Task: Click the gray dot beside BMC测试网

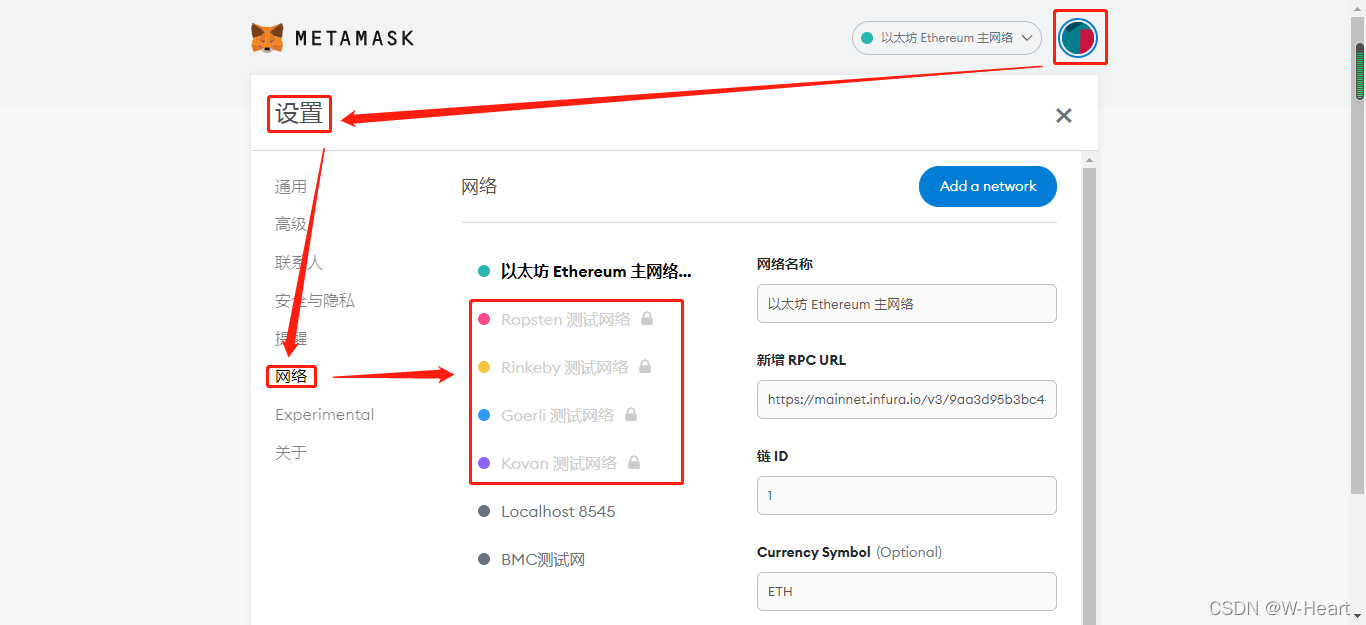Action: click(x=484, y=559)
